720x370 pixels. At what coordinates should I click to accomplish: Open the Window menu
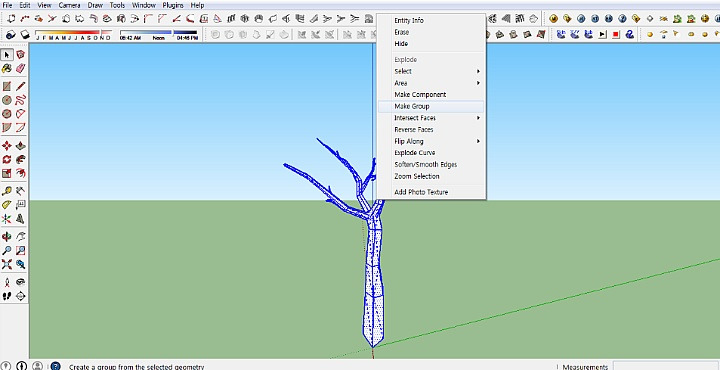(144, 5)
